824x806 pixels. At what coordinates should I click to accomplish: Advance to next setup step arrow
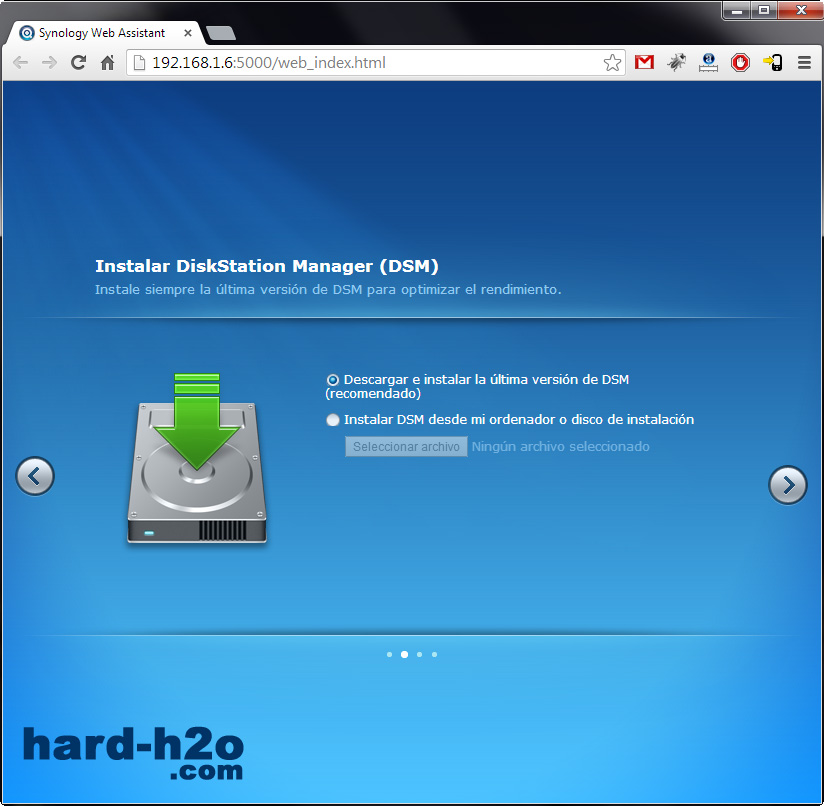point(788,485)
